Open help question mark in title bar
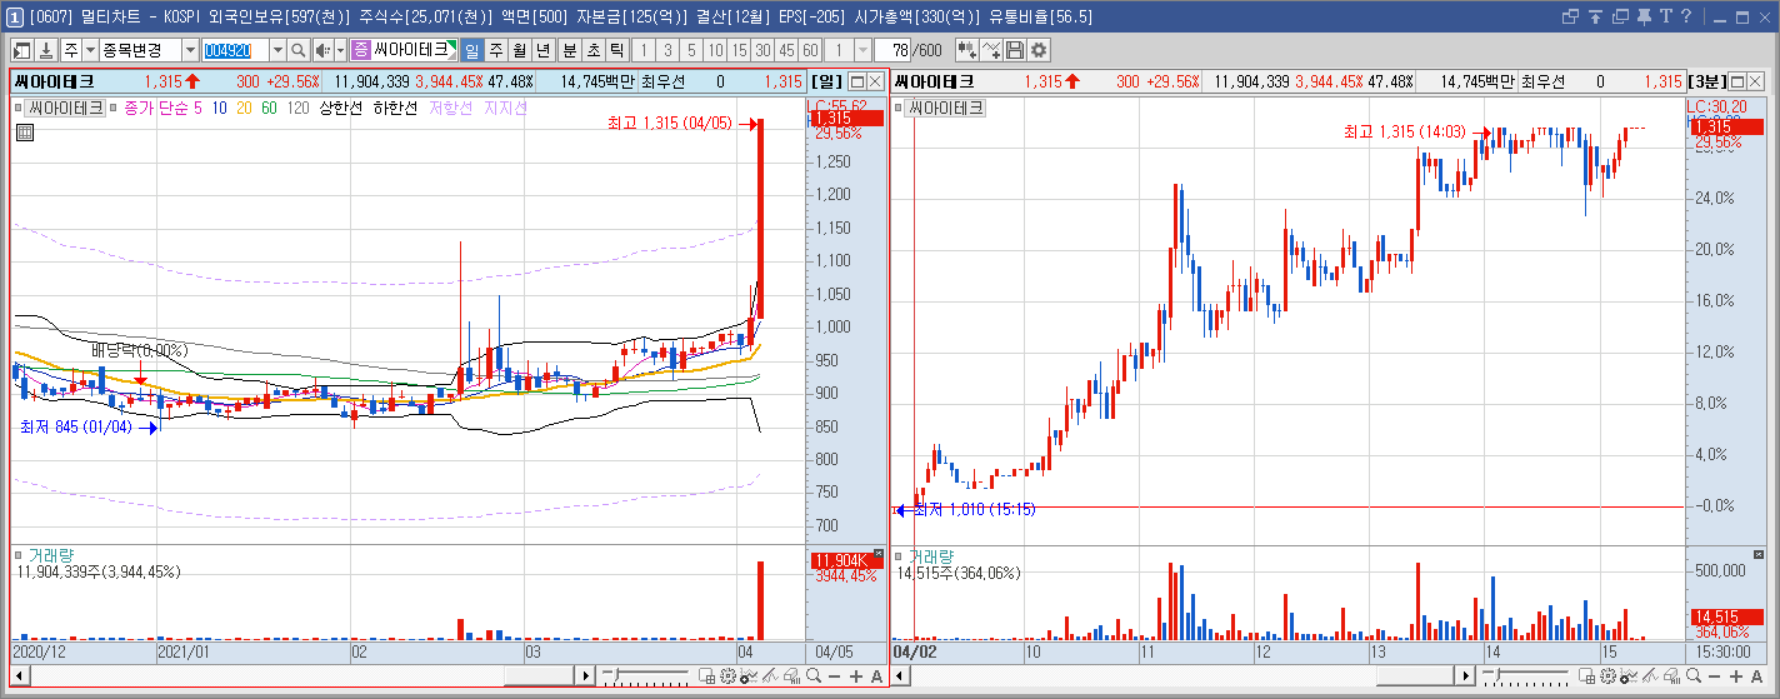 coord(1686,16)
